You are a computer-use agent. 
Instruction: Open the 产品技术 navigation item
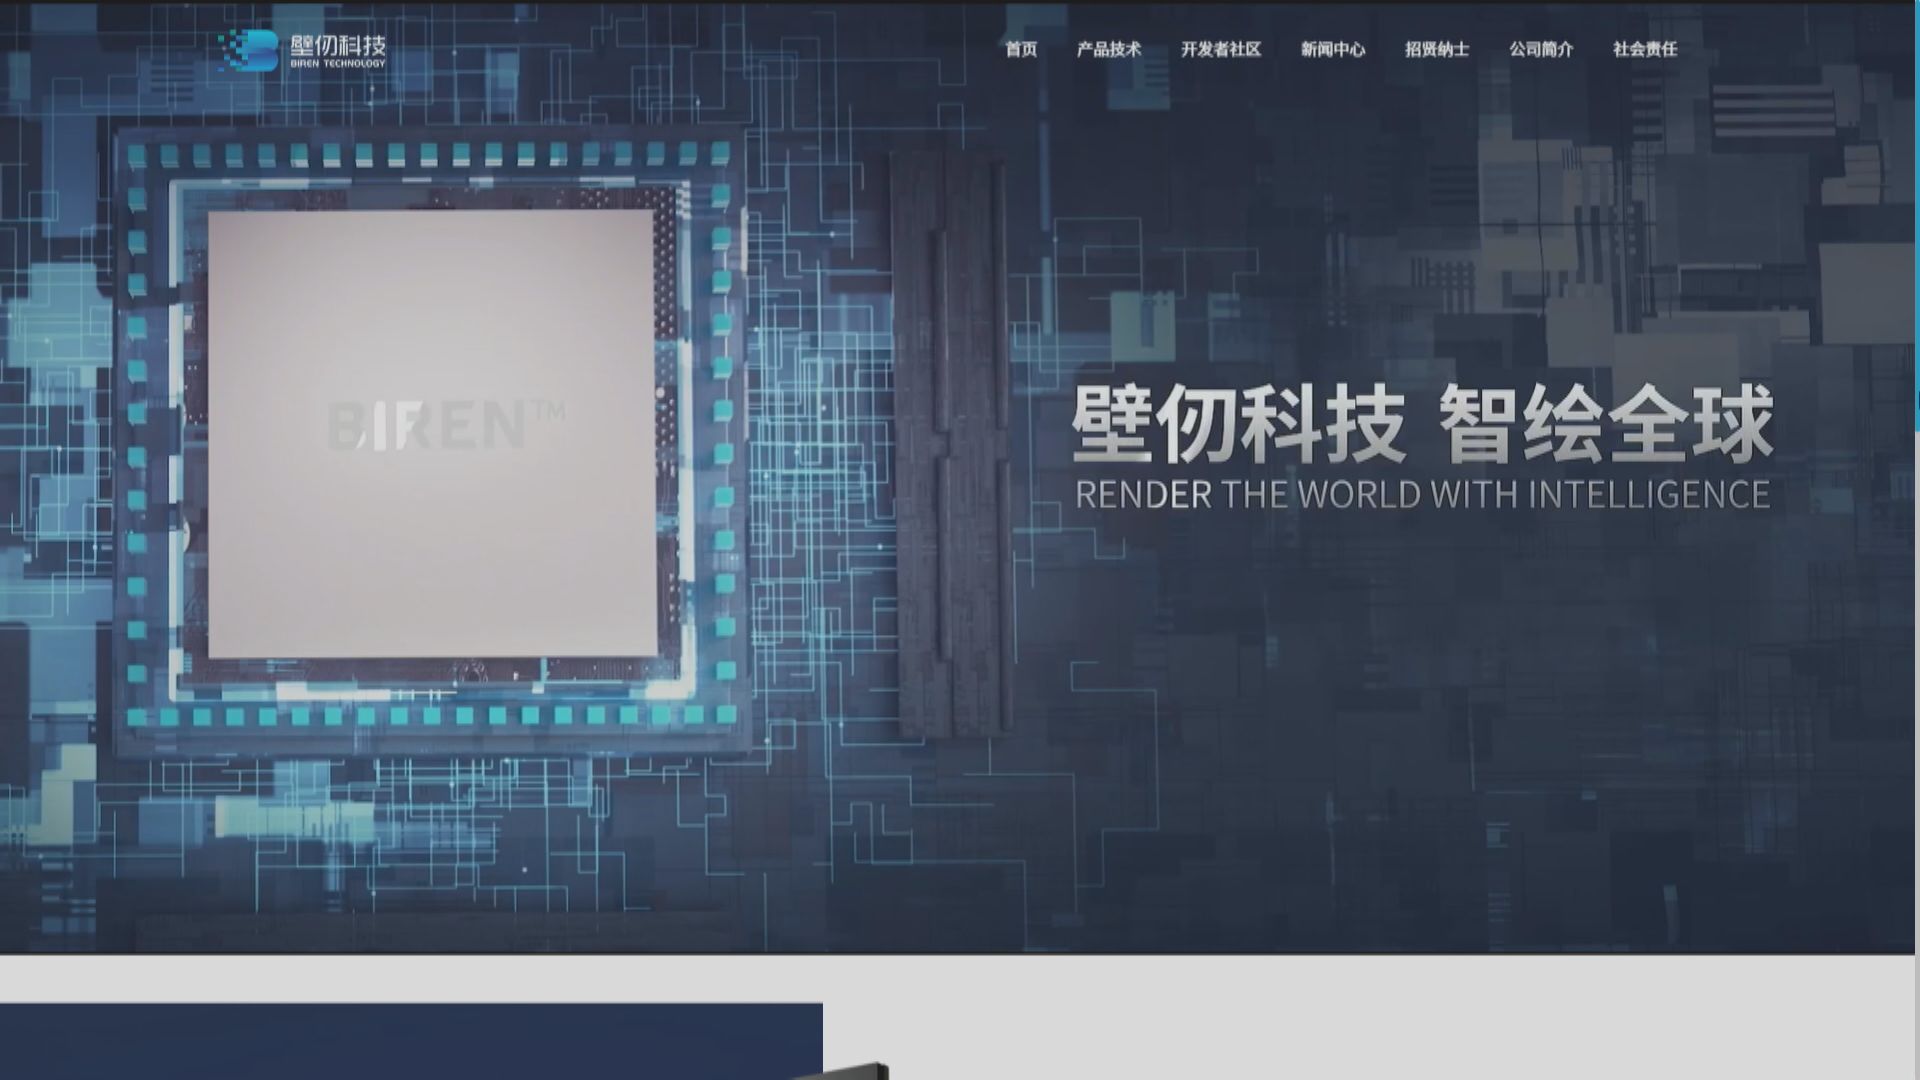(x=1107, y=50)
